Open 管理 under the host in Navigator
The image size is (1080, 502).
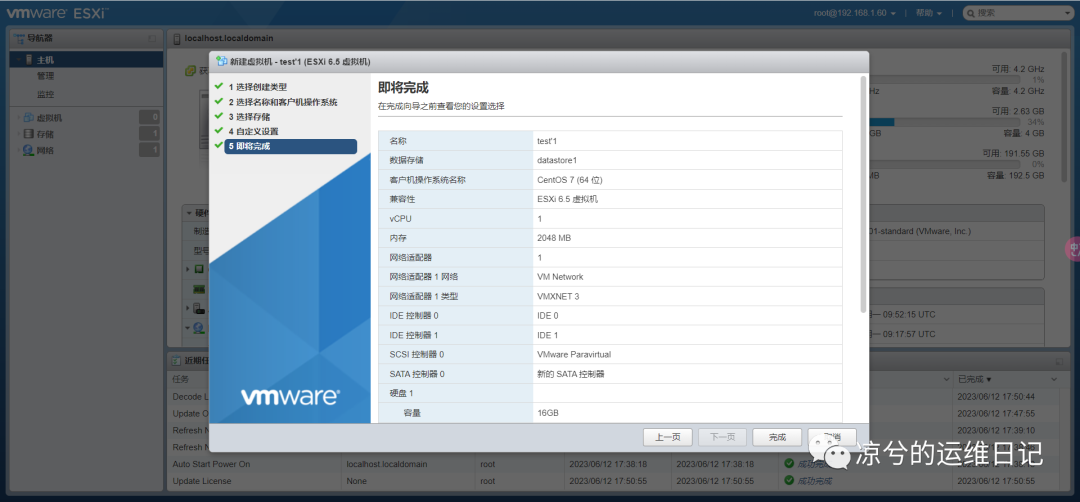point(45,76)
